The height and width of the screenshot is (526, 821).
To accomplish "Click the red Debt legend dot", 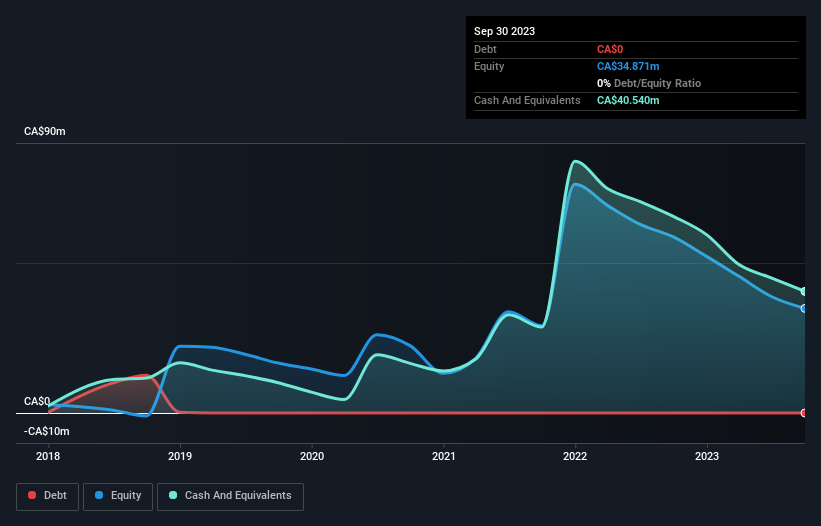I will tap(32, 495).
